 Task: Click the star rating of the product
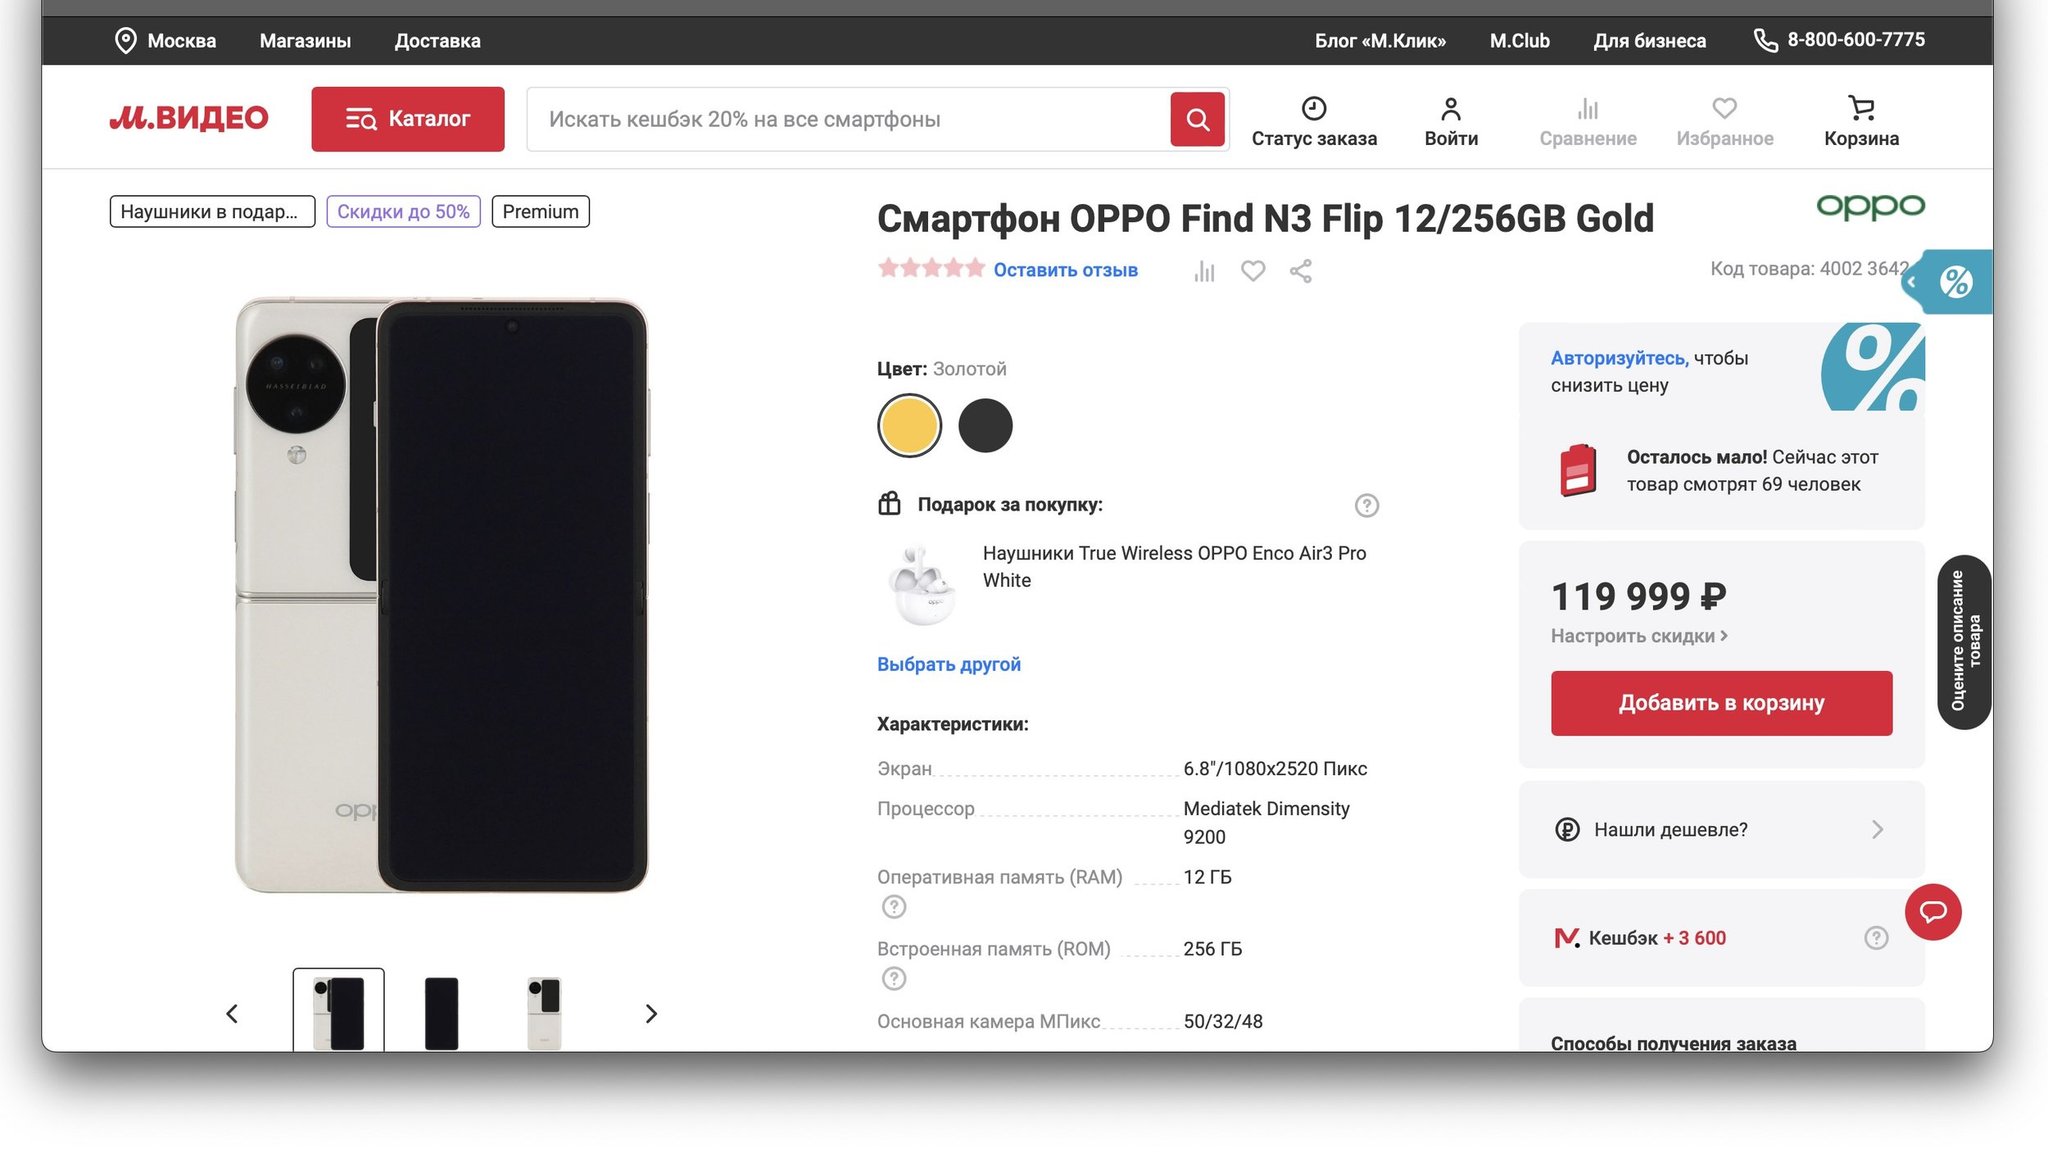(x=931, y=268)
